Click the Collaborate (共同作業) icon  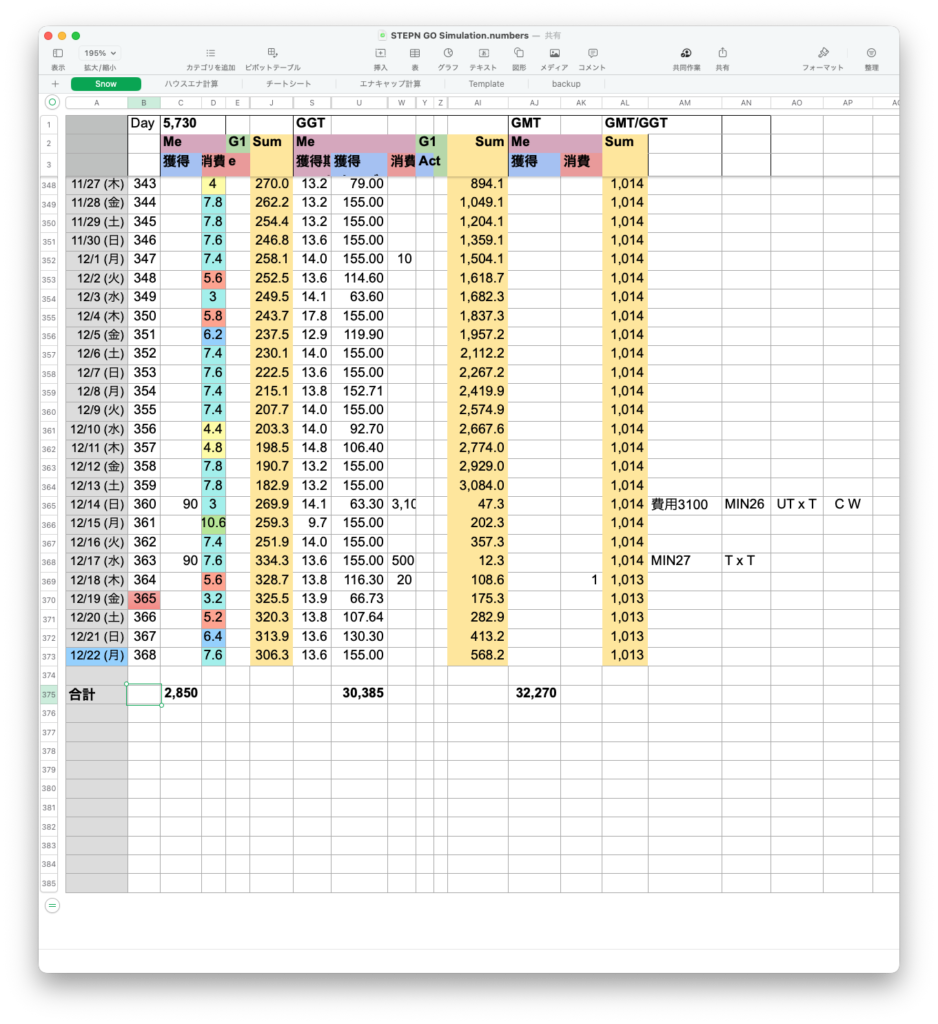tap(685, 53)
